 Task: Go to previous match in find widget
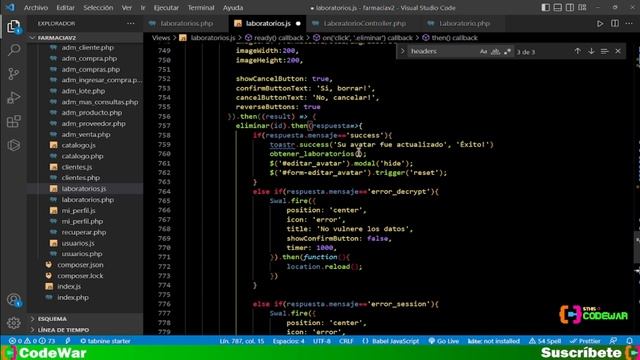point(578,51)
